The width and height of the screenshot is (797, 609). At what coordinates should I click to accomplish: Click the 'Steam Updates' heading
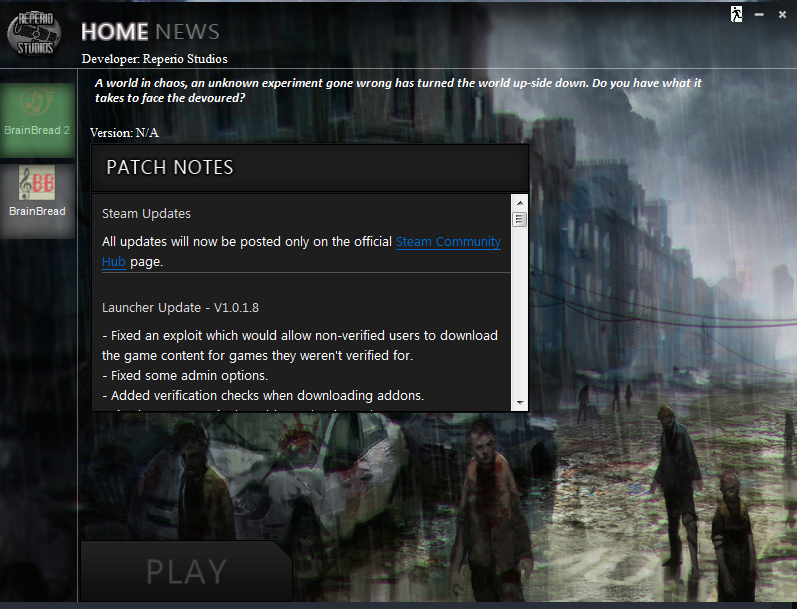pos(146,214)
